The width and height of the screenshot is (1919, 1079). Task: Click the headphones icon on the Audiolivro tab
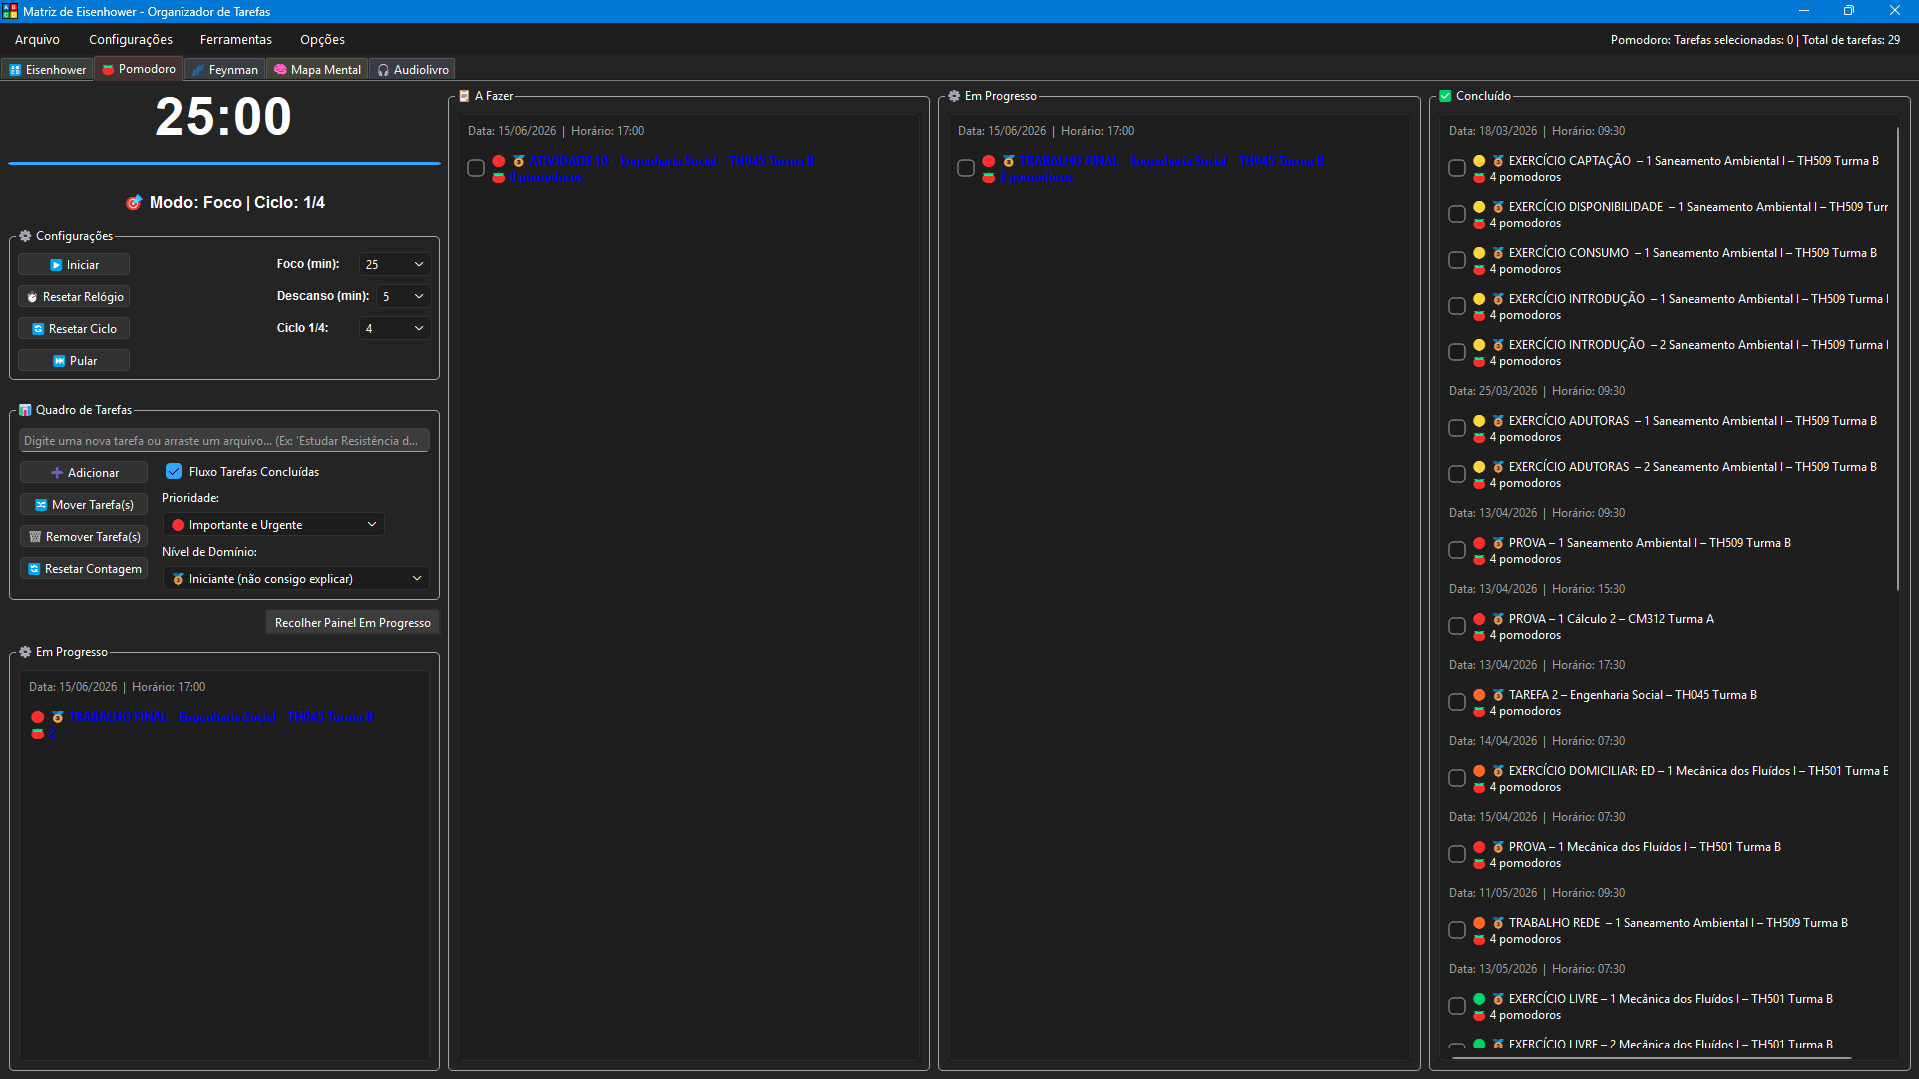(383, 70)
